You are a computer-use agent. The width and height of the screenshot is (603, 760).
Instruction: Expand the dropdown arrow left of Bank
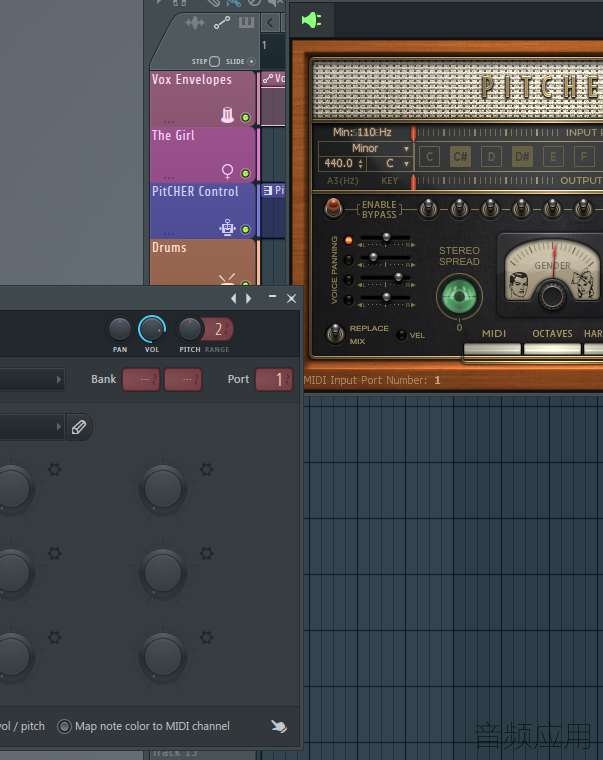pyautogui.click(x=59, y=380)
